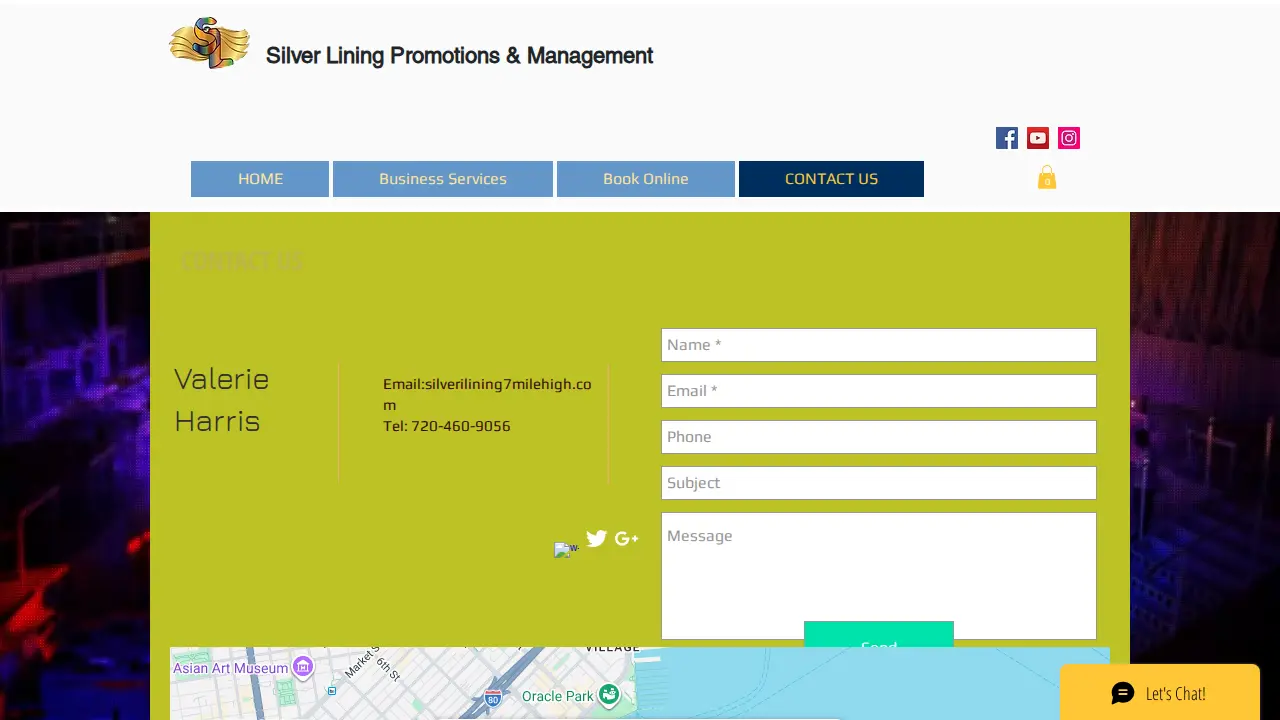Click the Valerie Harris name text
Image resolution: width=1280 pixels, height=720 pixels.
coord(222,400)
